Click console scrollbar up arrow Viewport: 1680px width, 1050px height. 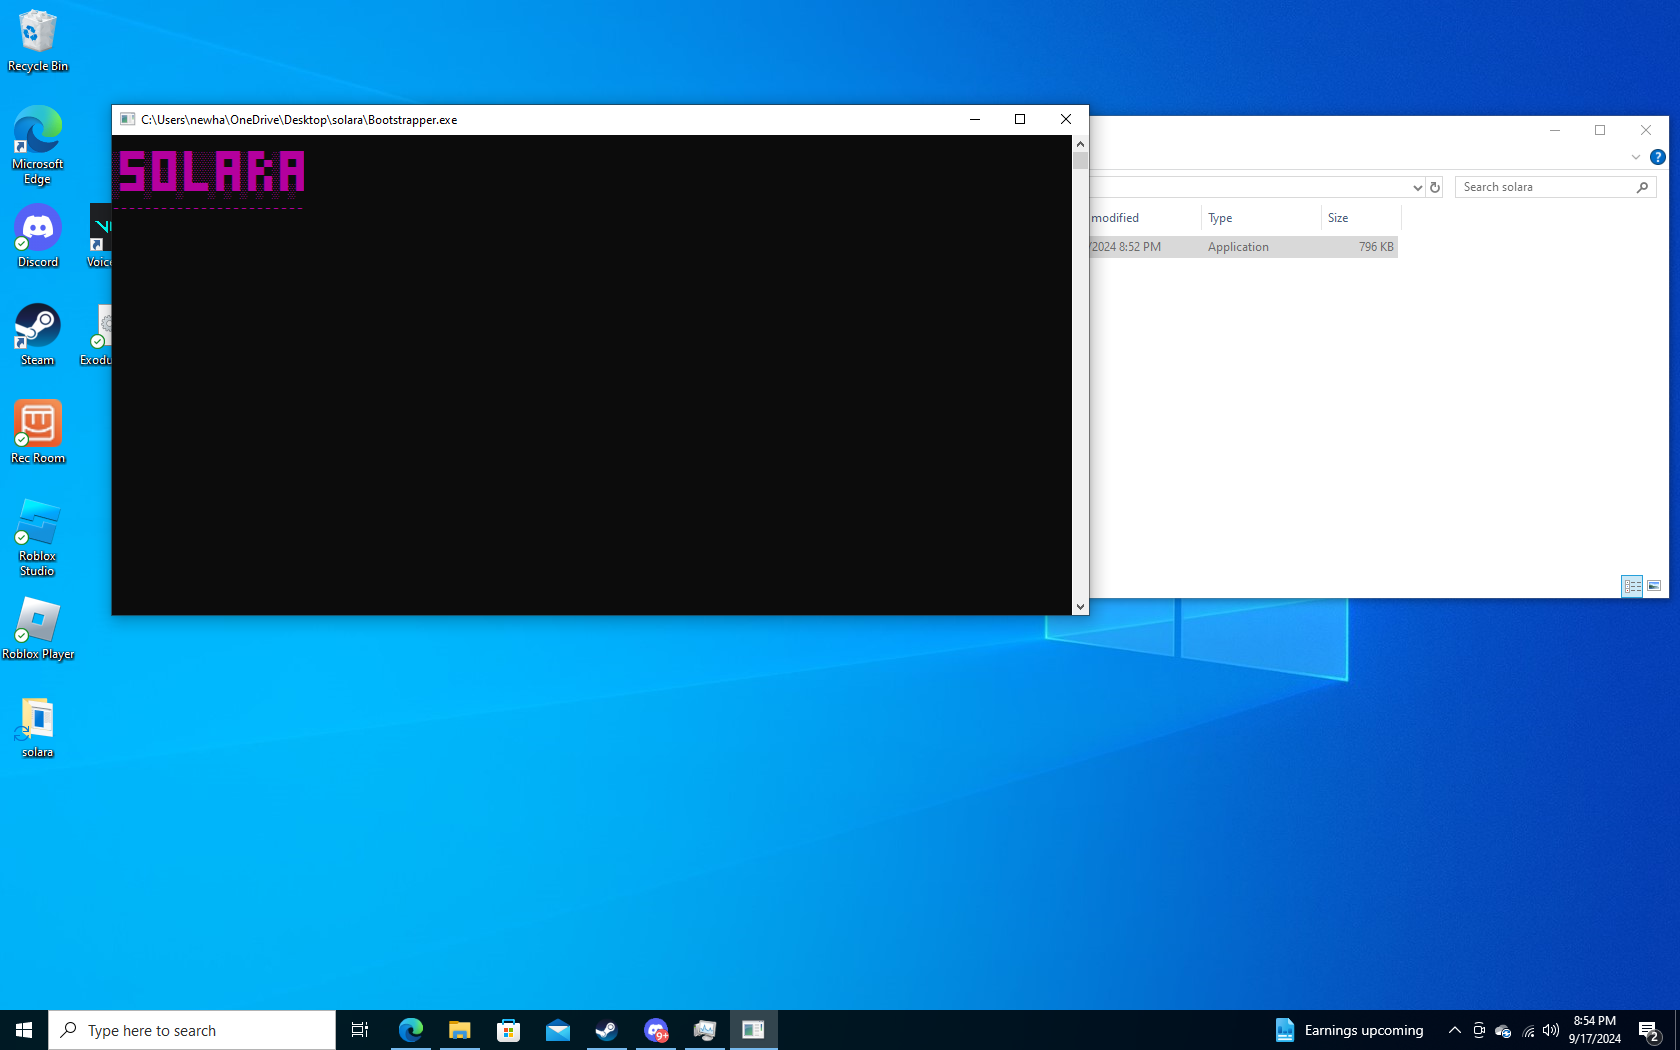[1080, 144]
